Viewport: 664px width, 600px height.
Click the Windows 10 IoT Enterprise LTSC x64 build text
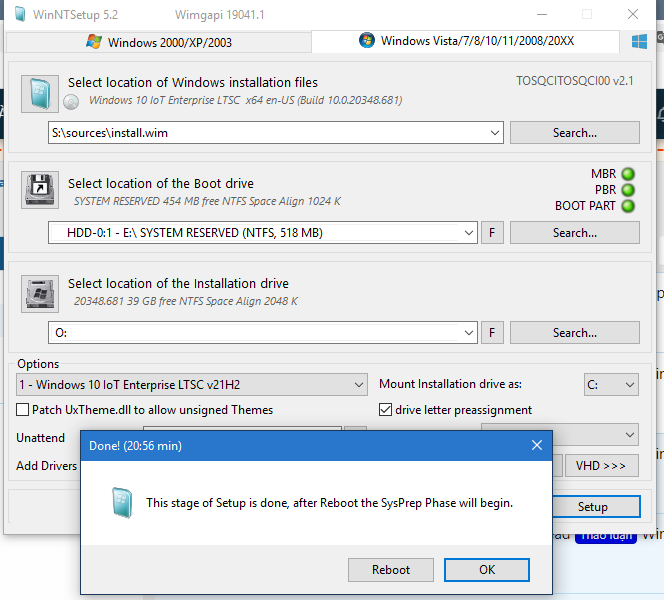(x=246, y=100)
